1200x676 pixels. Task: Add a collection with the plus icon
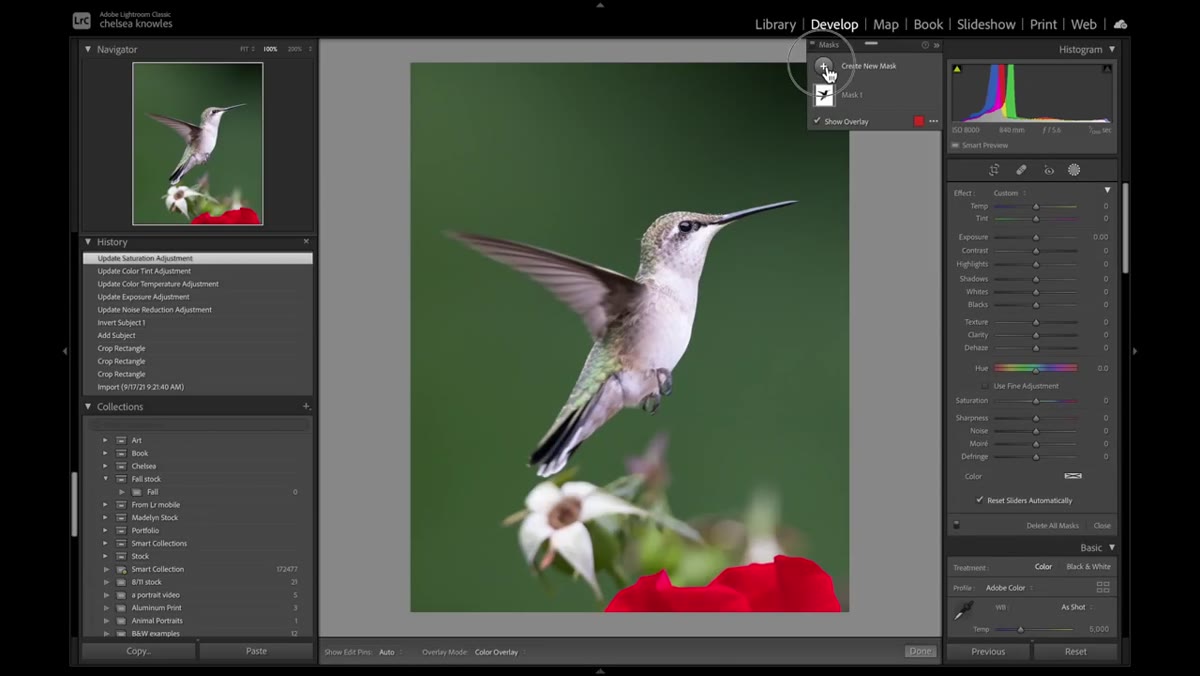point(306,406)
